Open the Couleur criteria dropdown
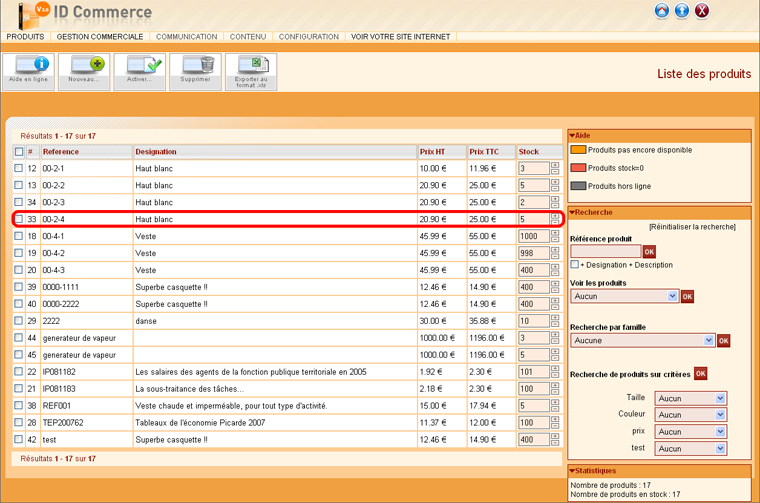The width and height of the screenshot is (760, 503). [x=691, y=415]
